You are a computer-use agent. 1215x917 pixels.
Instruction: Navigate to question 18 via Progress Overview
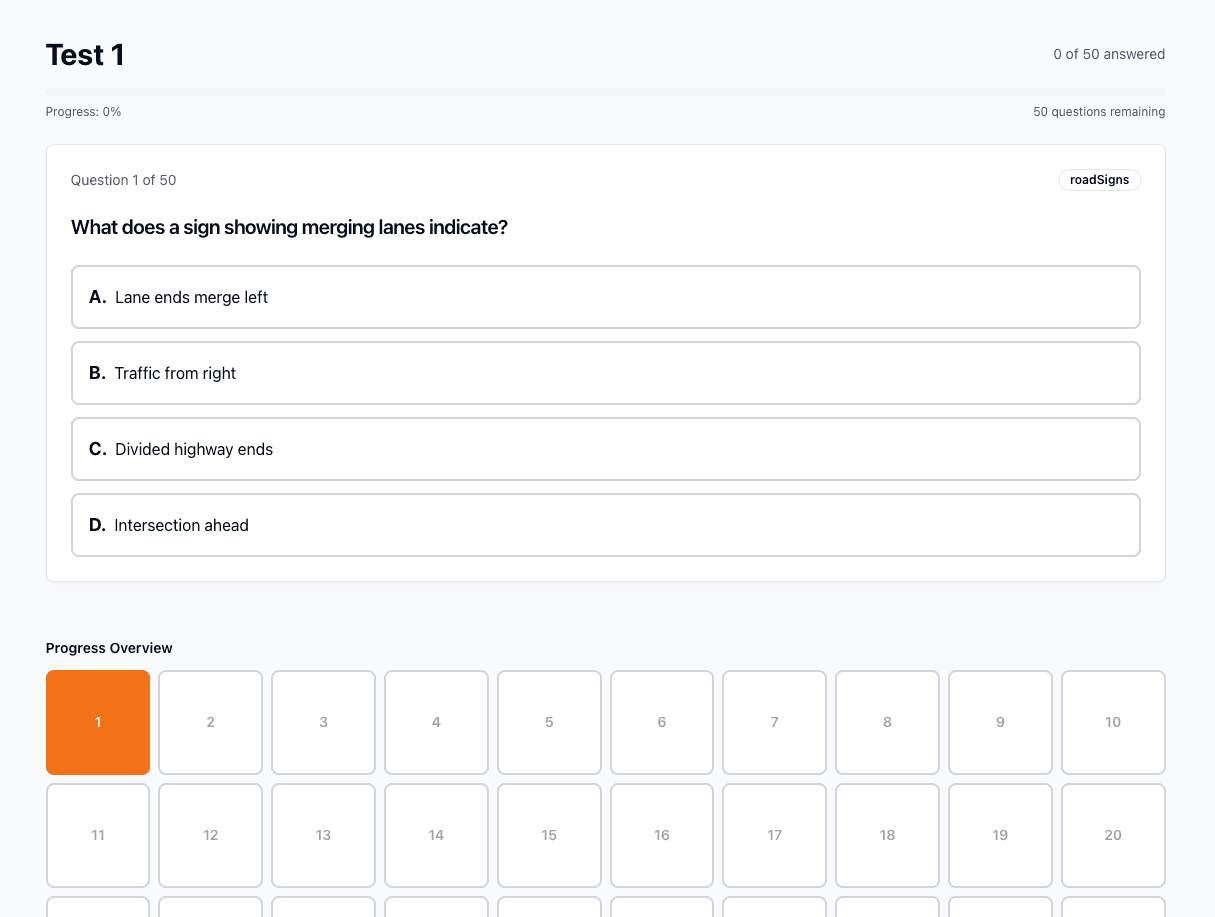click(x=887, y=835)
